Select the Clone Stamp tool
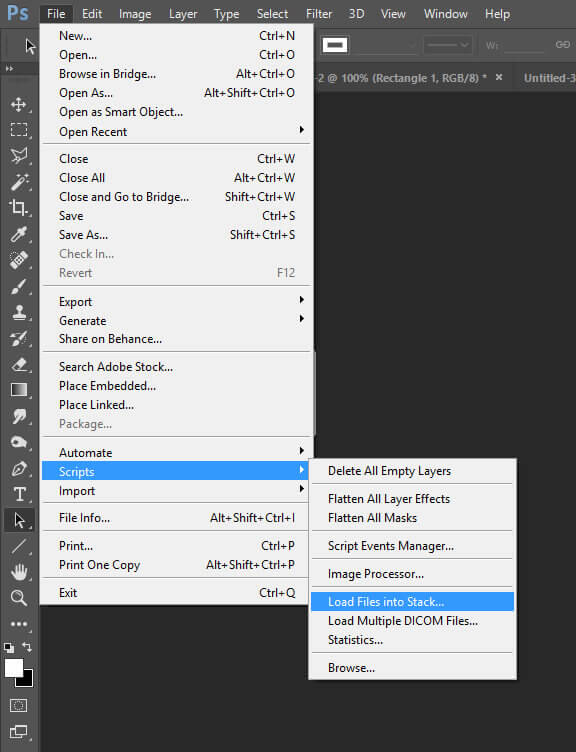The height and width of the screenshot is (752, 576). tap(19, 312)
